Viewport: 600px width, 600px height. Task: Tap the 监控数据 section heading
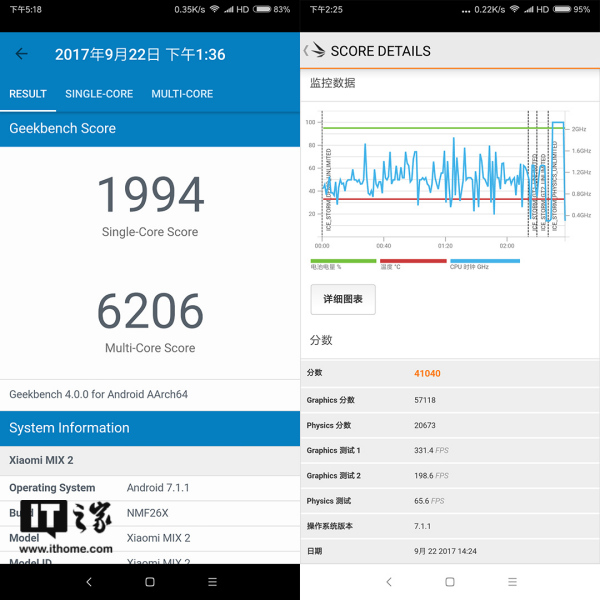(x=333, y=83)
